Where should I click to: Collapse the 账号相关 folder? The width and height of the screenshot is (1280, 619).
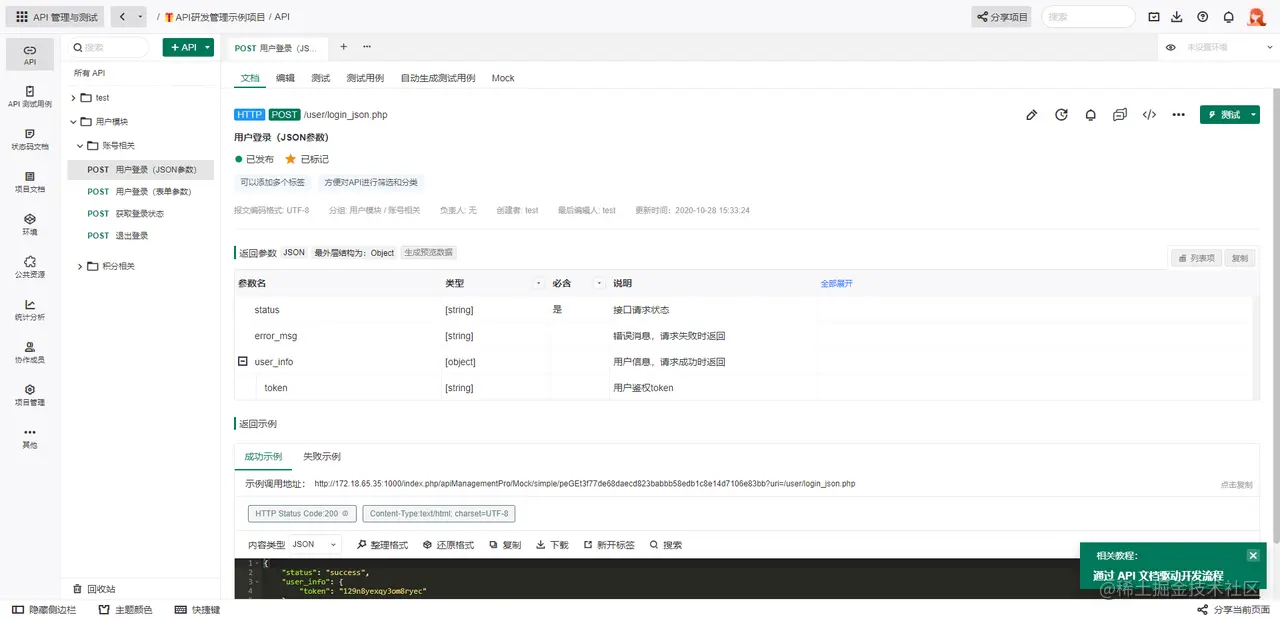pyautogui.click(x=80, y=146)
